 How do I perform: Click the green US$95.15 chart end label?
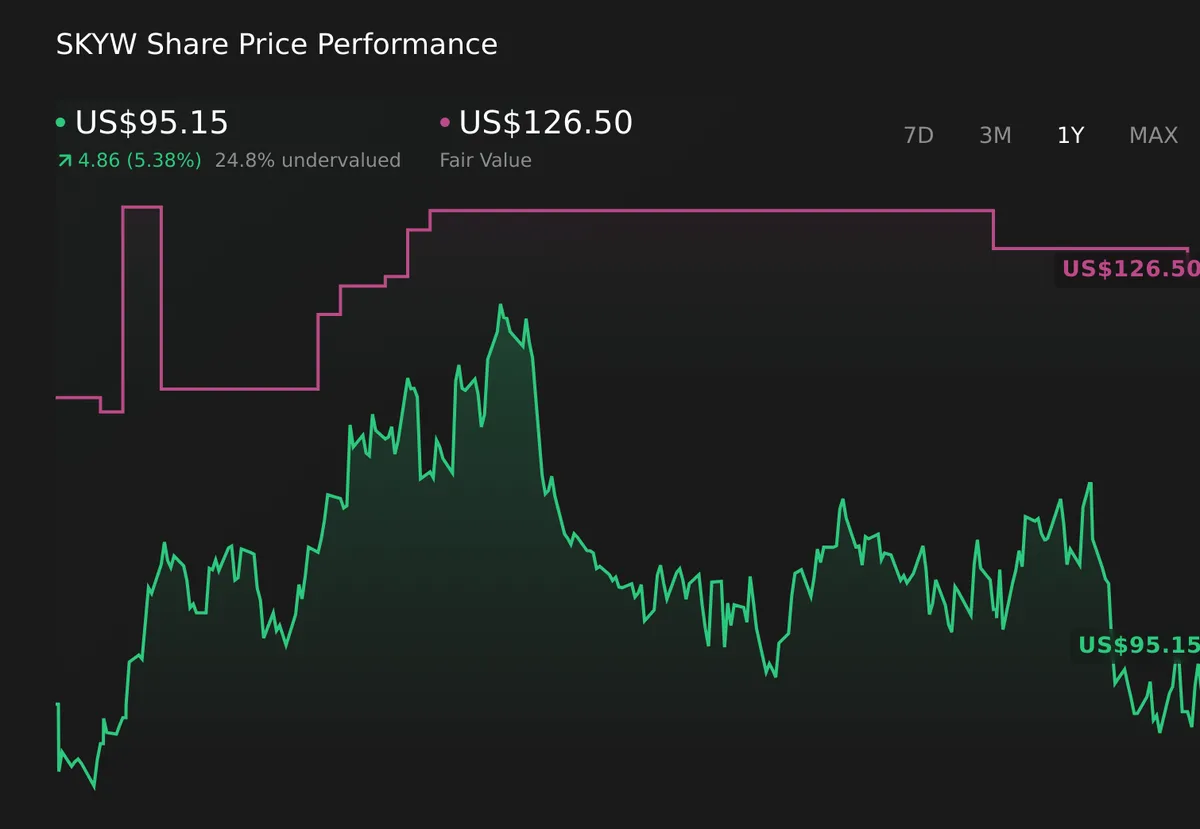[1137, 645]
